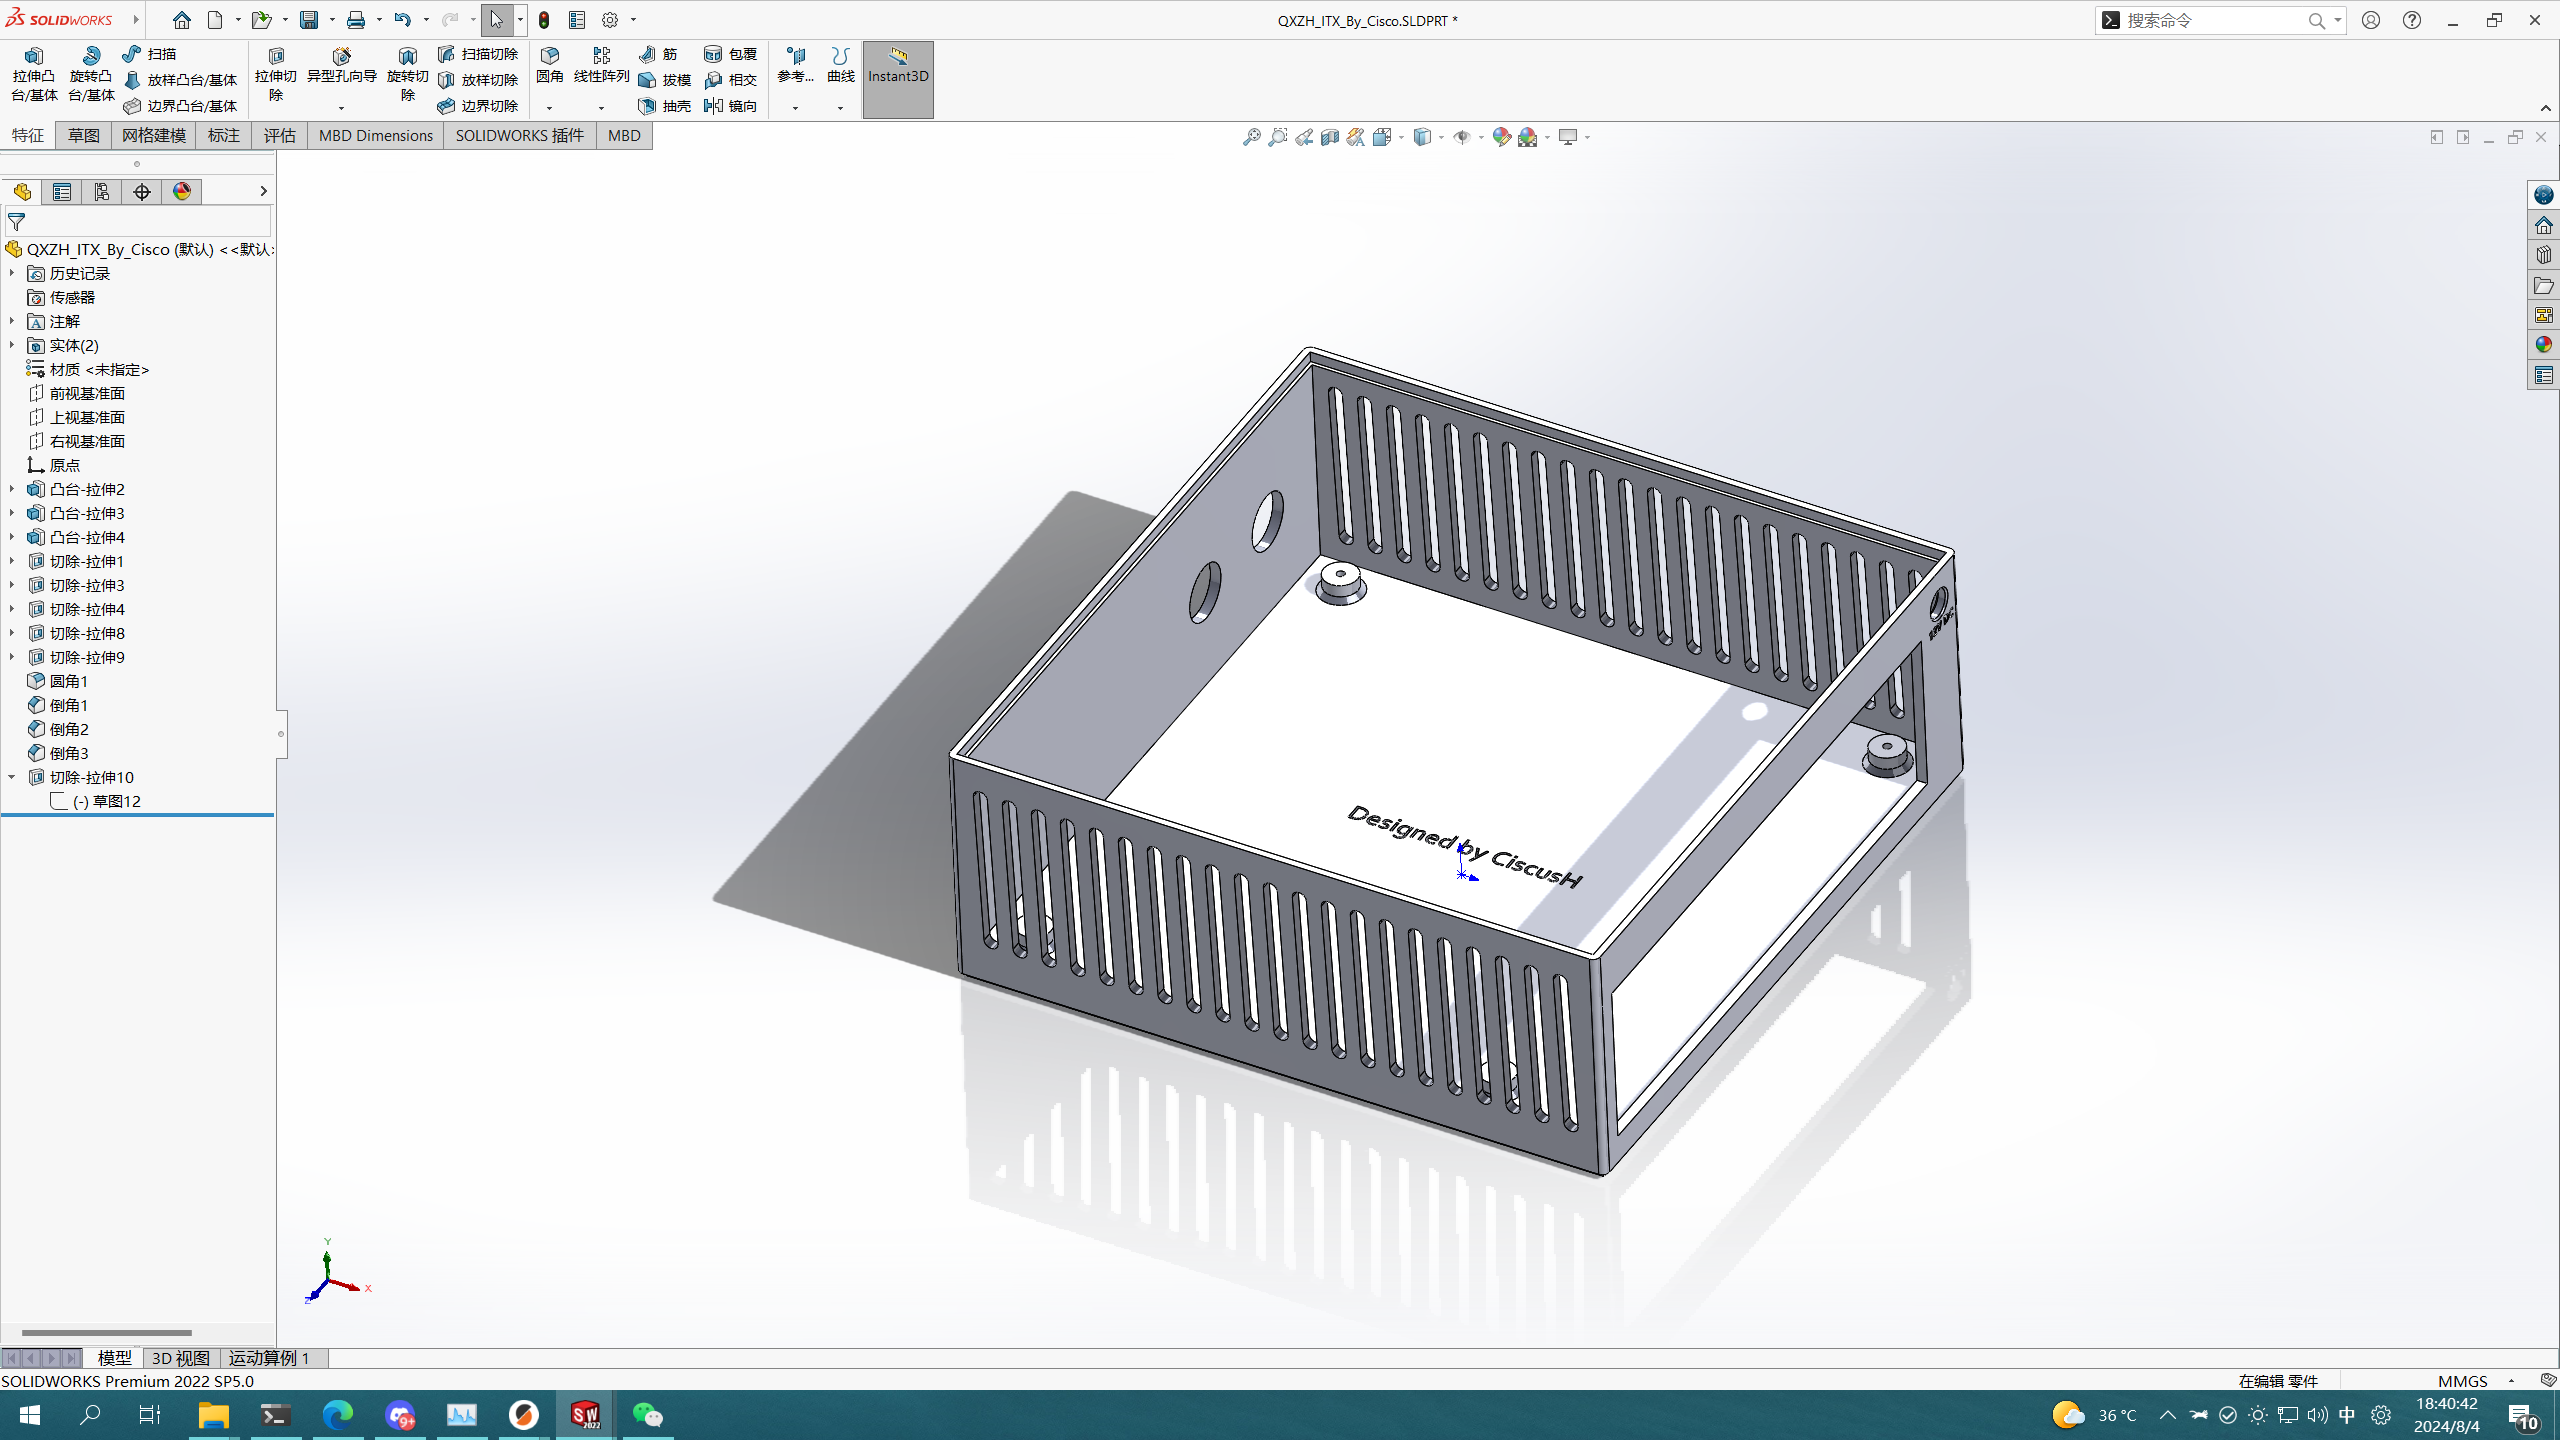Click the DisplayManager appearance ball icon

click(x=182, y=192)
